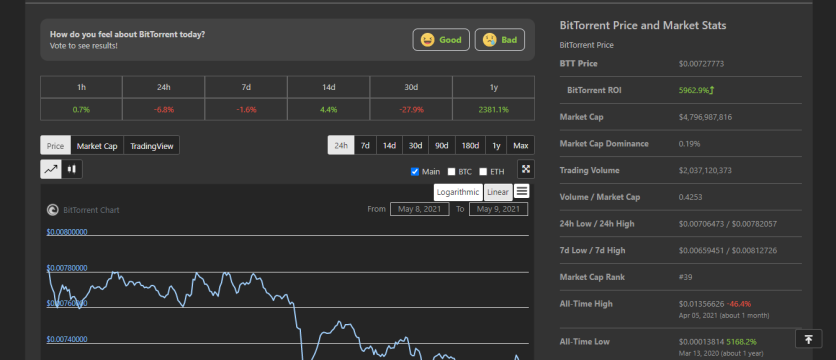Screen dimensions: 836x360
Task: Open chart hamburger context menu
Action: 522,191
